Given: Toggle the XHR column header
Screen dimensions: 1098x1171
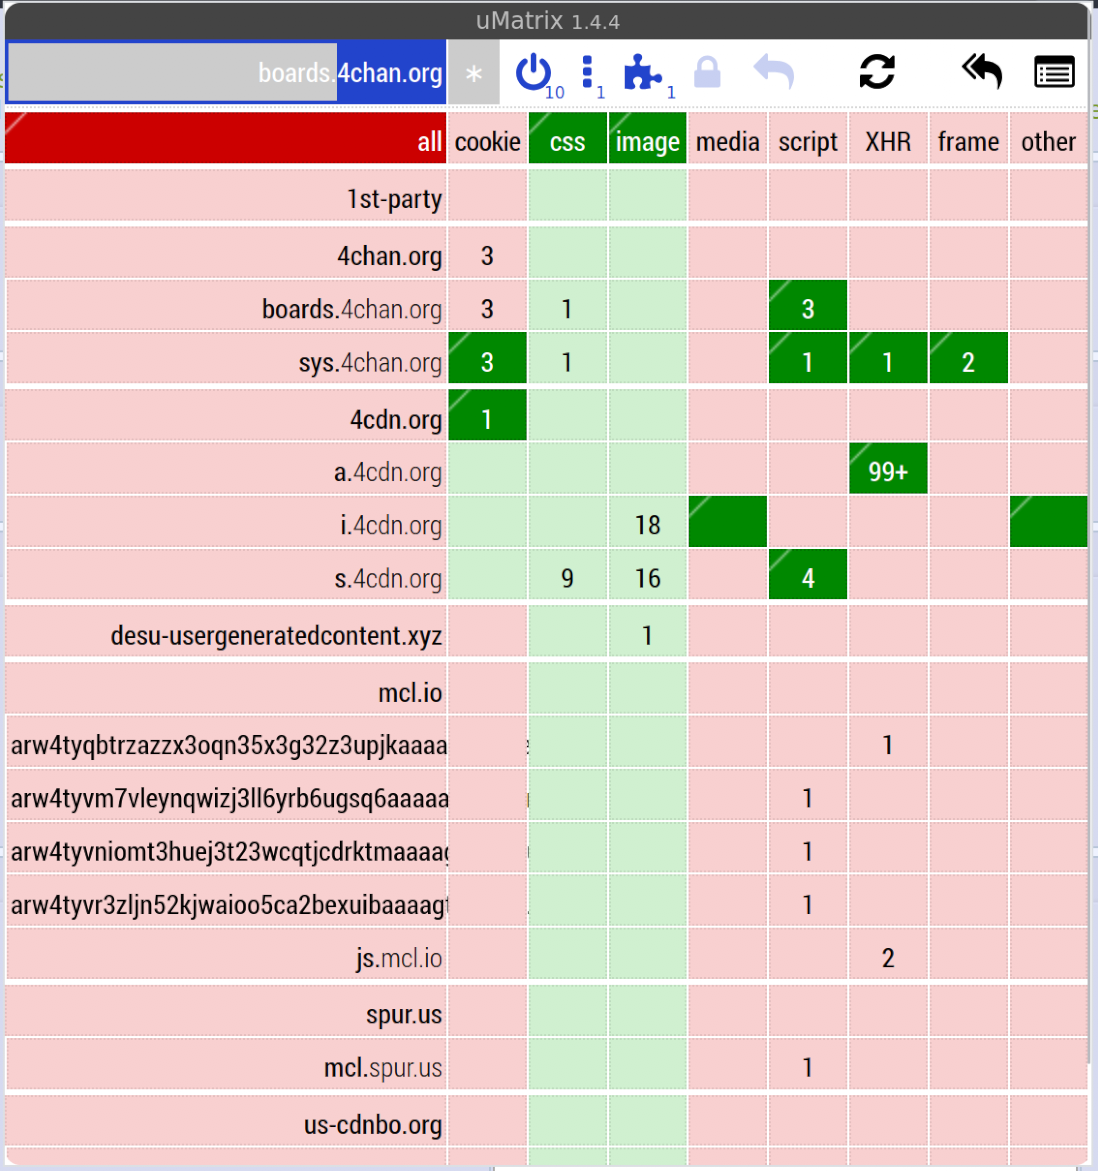Looking at the screenshot, I should click(888, 138).
